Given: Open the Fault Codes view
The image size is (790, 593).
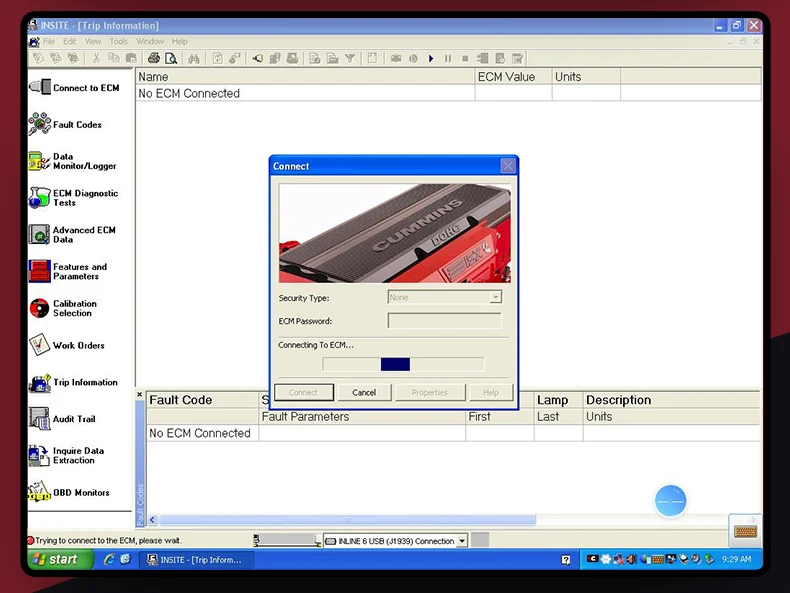Looking at the screenshot, I should pyautogui.click(x=65, y=124).
